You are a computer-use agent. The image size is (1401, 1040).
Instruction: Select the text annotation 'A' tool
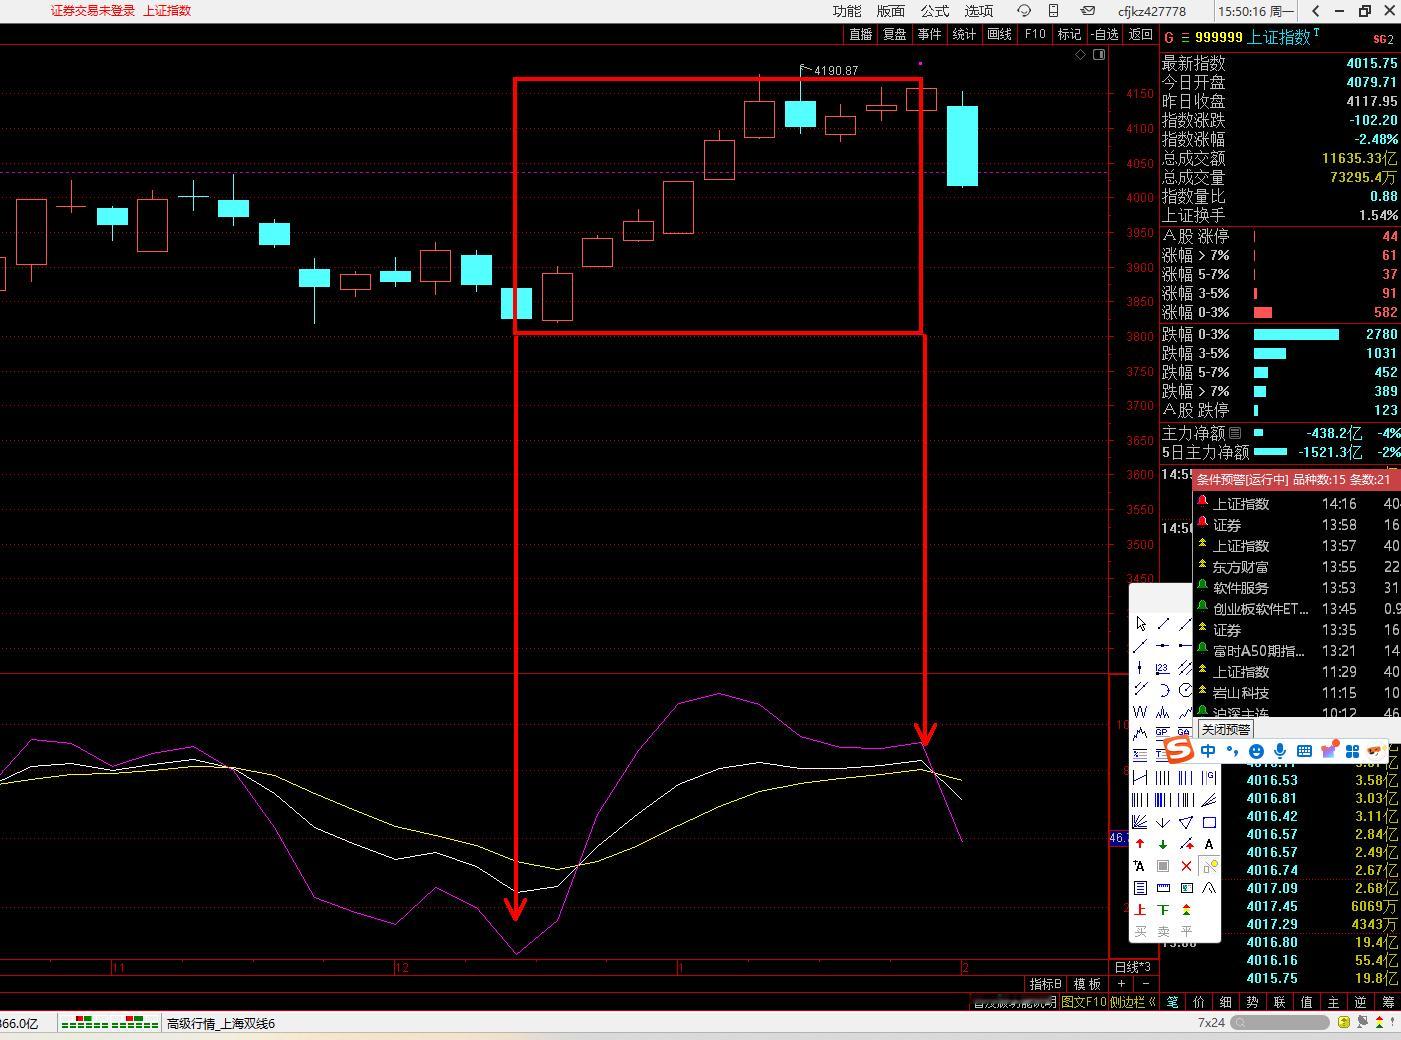(x=1209, y=844)
